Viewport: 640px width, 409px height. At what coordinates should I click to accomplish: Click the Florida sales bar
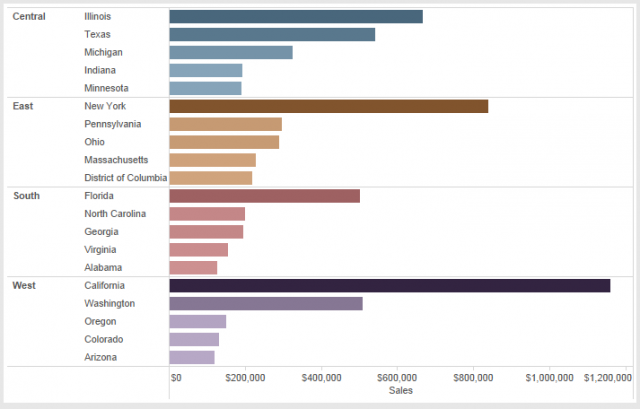pos(264,196)
